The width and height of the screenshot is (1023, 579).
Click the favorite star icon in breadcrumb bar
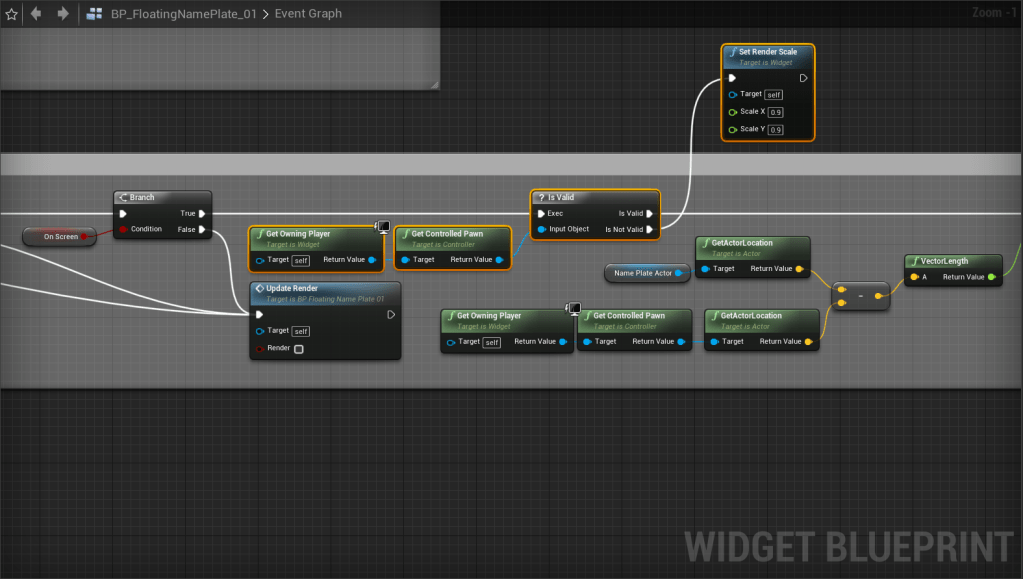coord(12,14)
